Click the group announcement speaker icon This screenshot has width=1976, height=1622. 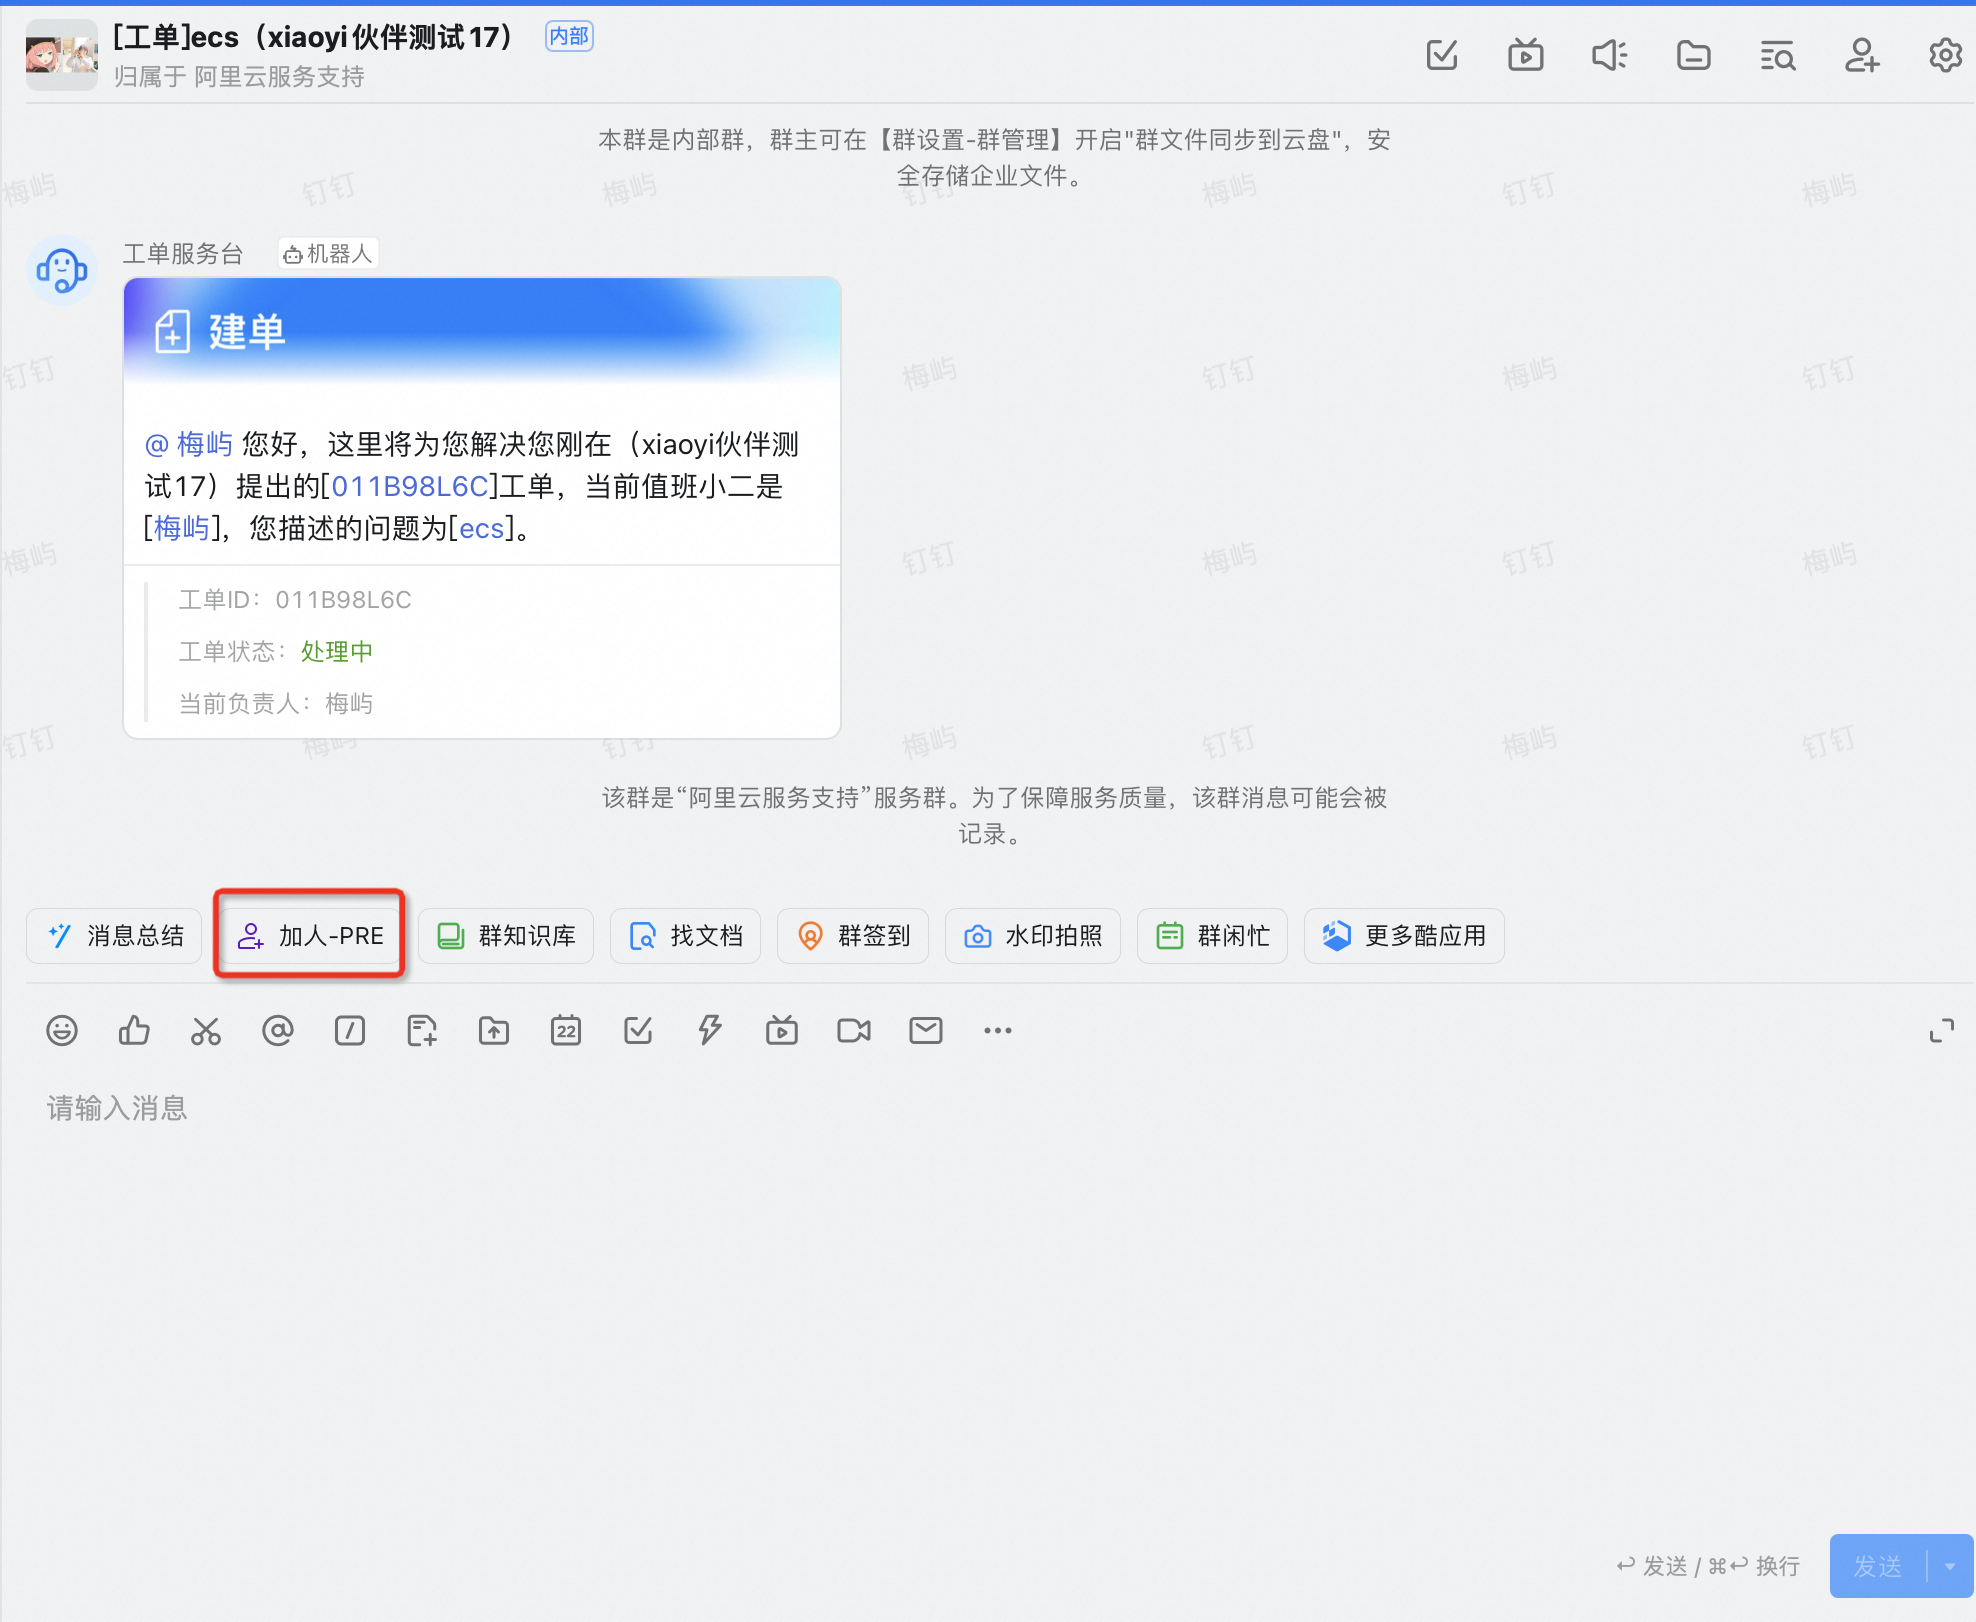(x=1609, y=55)
